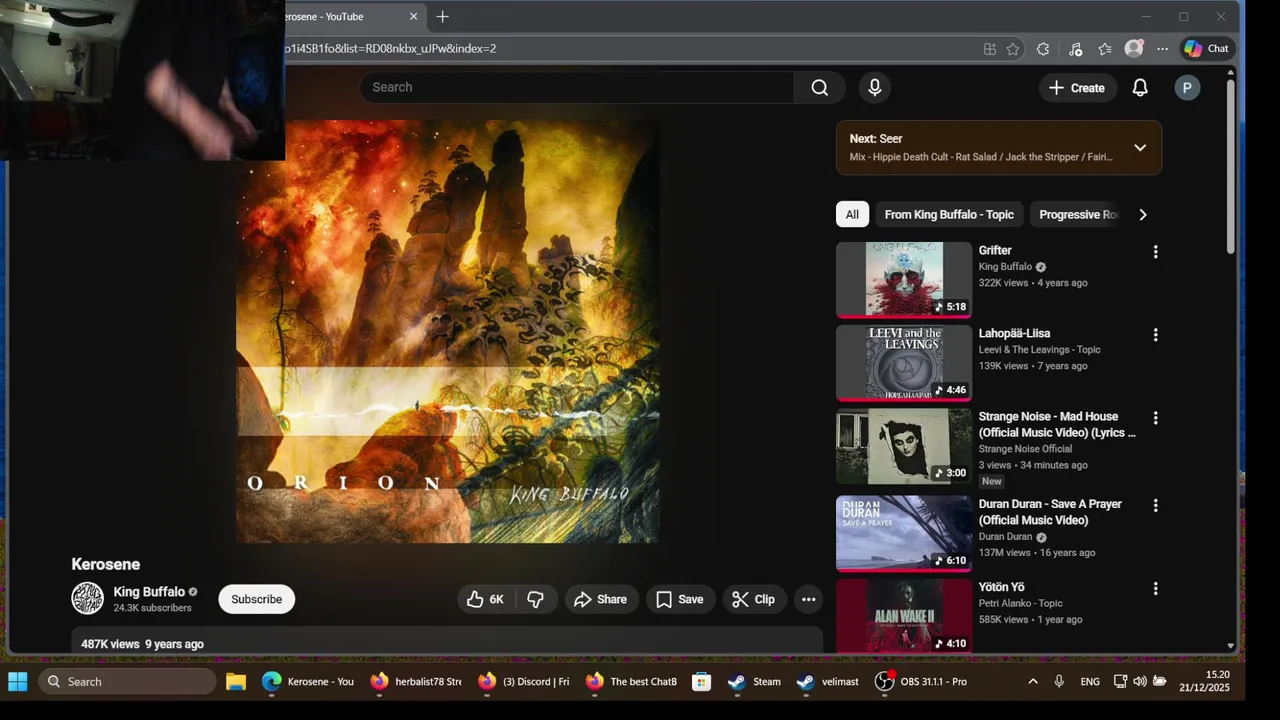Open Edge settings and more menu
The height and width of the screenshot is (720, 1280).
pos(1162,48)
